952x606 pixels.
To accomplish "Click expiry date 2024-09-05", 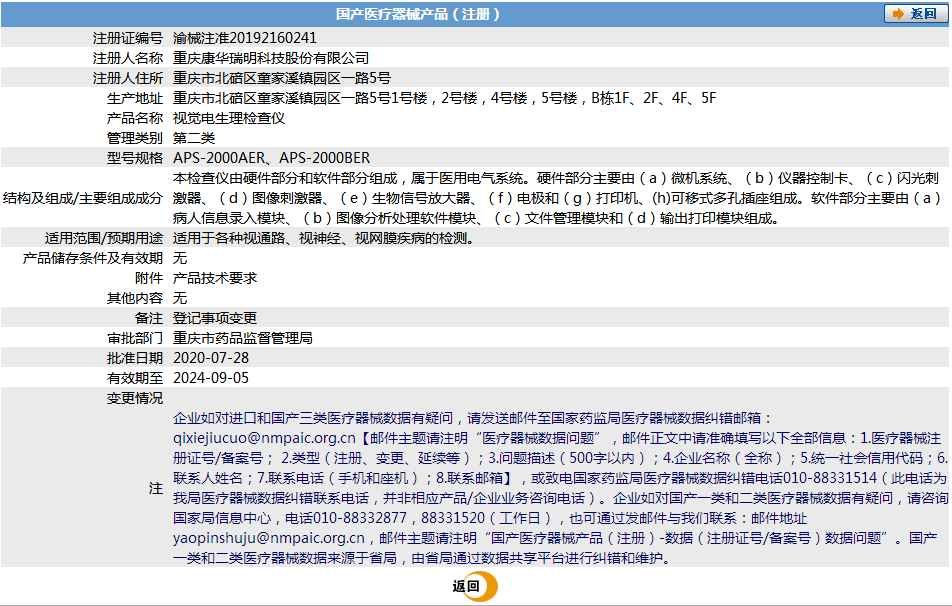I will tap(211, 378).
